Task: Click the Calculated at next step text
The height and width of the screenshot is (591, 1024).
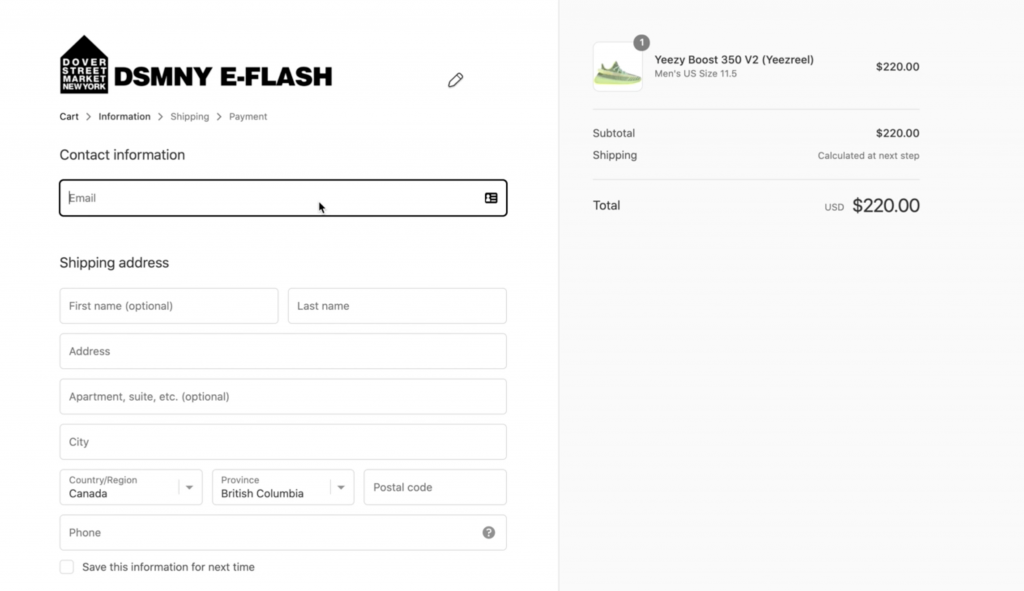Action: (868, 155)
